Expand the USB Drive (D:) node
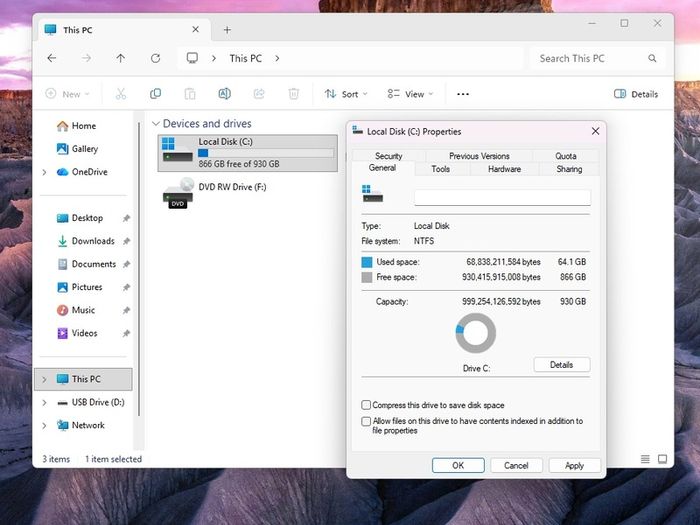Image resolution: width=700 pixels, height=525 pixels. 44,402
